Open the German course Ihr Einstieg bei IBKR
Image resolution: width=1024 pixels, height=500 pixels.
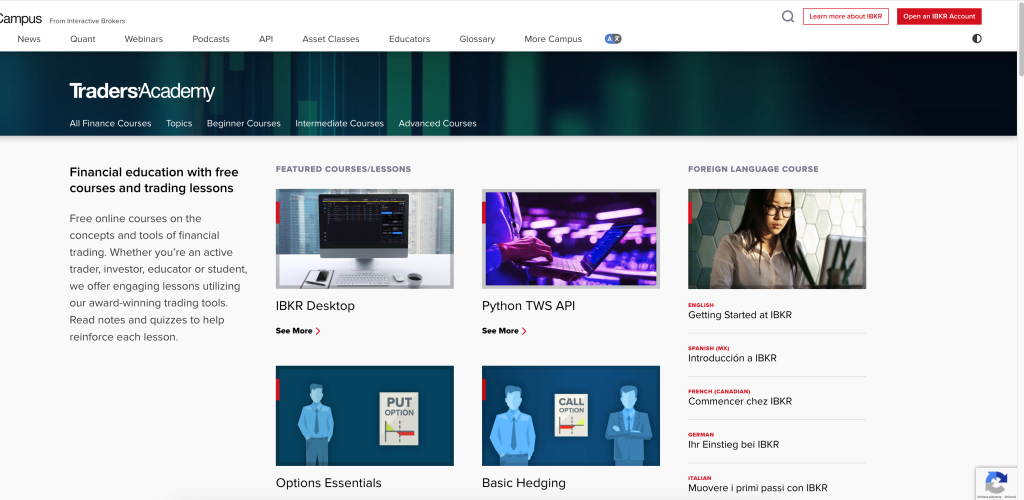[733, 444]
